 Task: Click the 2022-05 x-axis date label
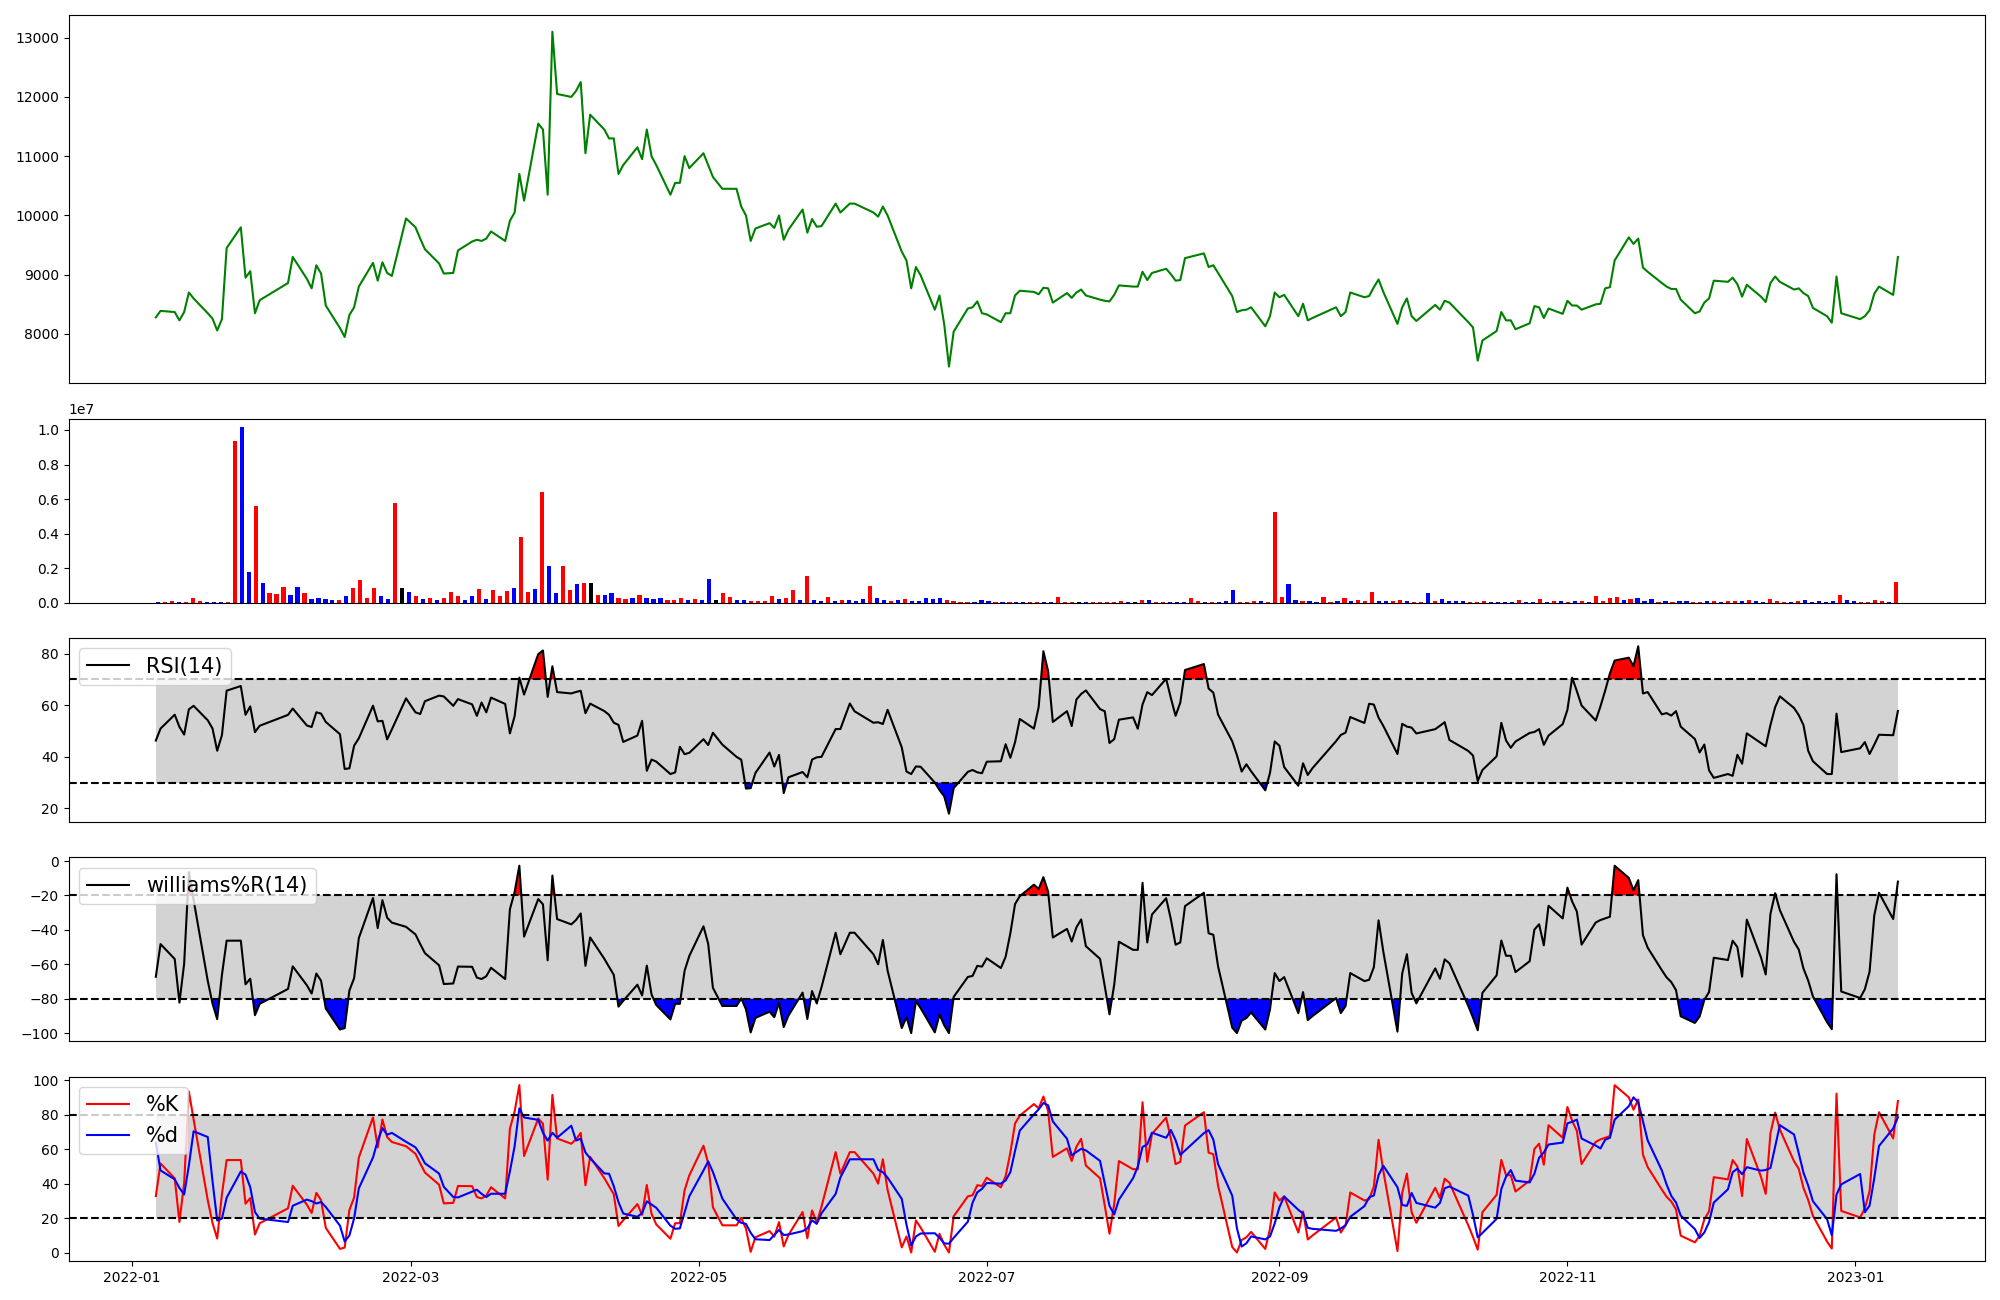(x=698, y=1277)
